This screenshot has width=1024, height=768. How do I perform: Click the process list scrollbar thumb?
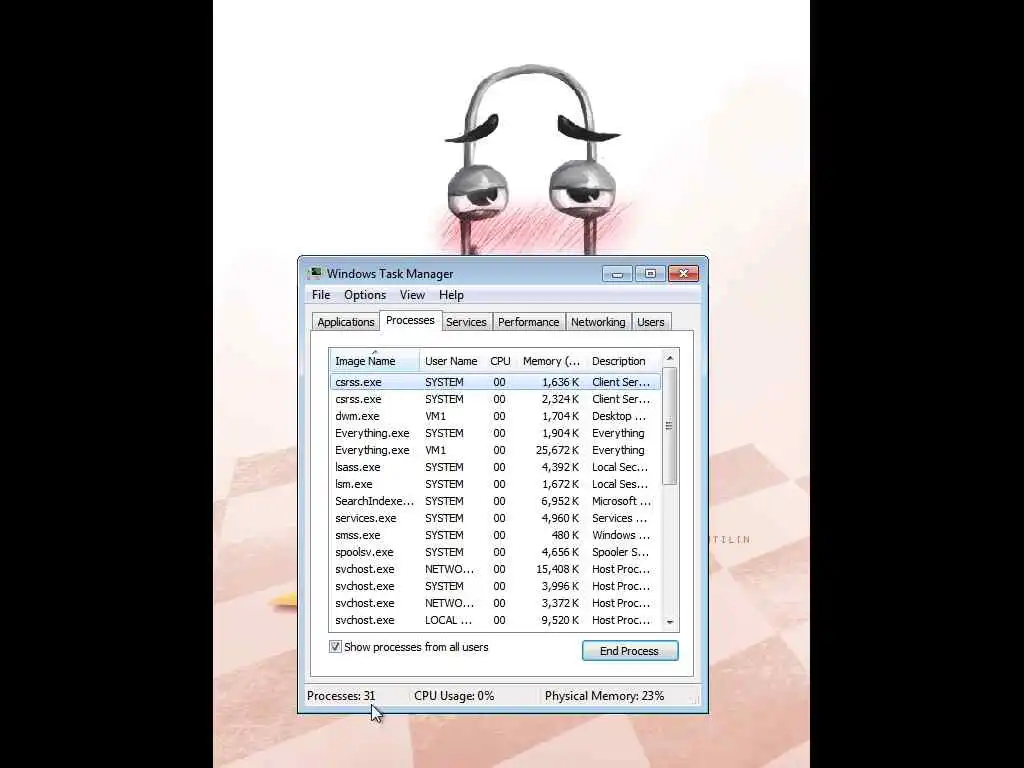pyautogui.click(x=669, y=426)
